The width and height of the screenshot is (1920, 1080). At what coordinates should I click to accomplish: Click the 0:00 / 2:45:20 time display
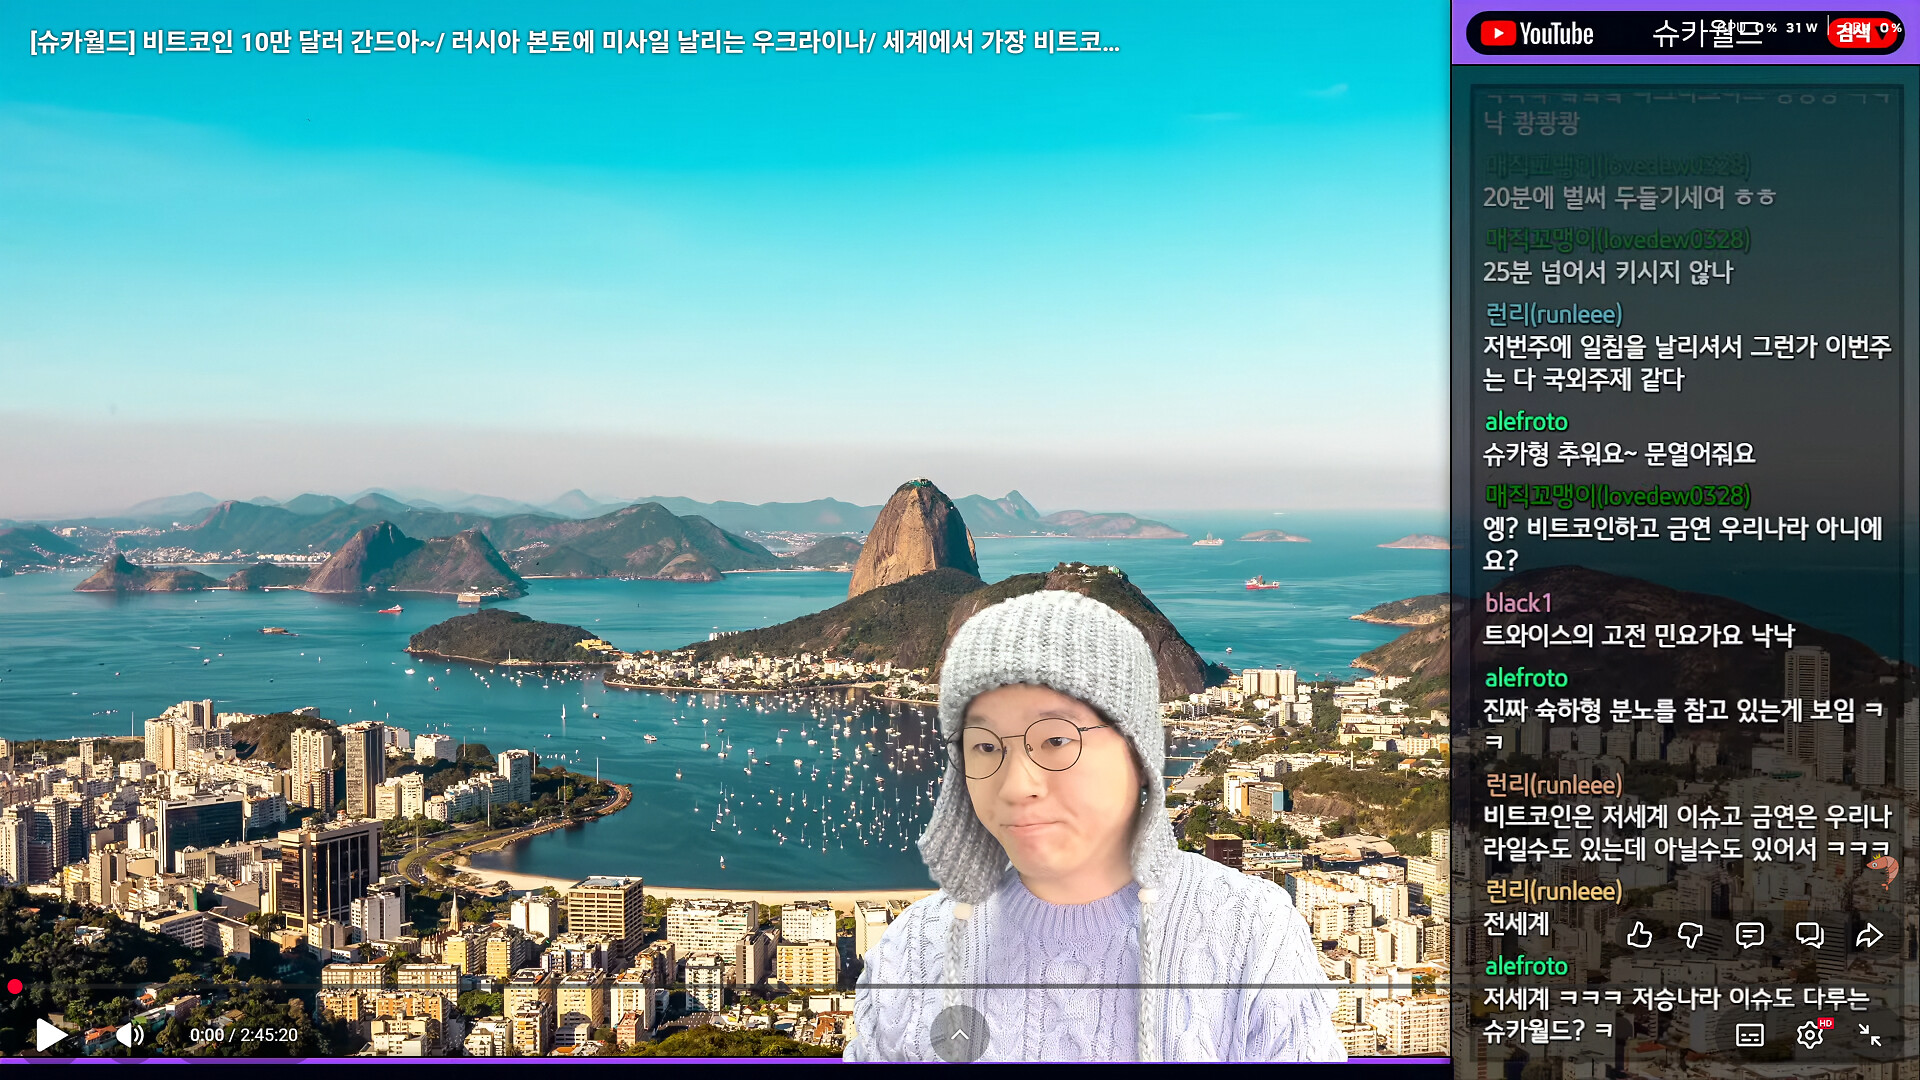[x=244, y=1035]
